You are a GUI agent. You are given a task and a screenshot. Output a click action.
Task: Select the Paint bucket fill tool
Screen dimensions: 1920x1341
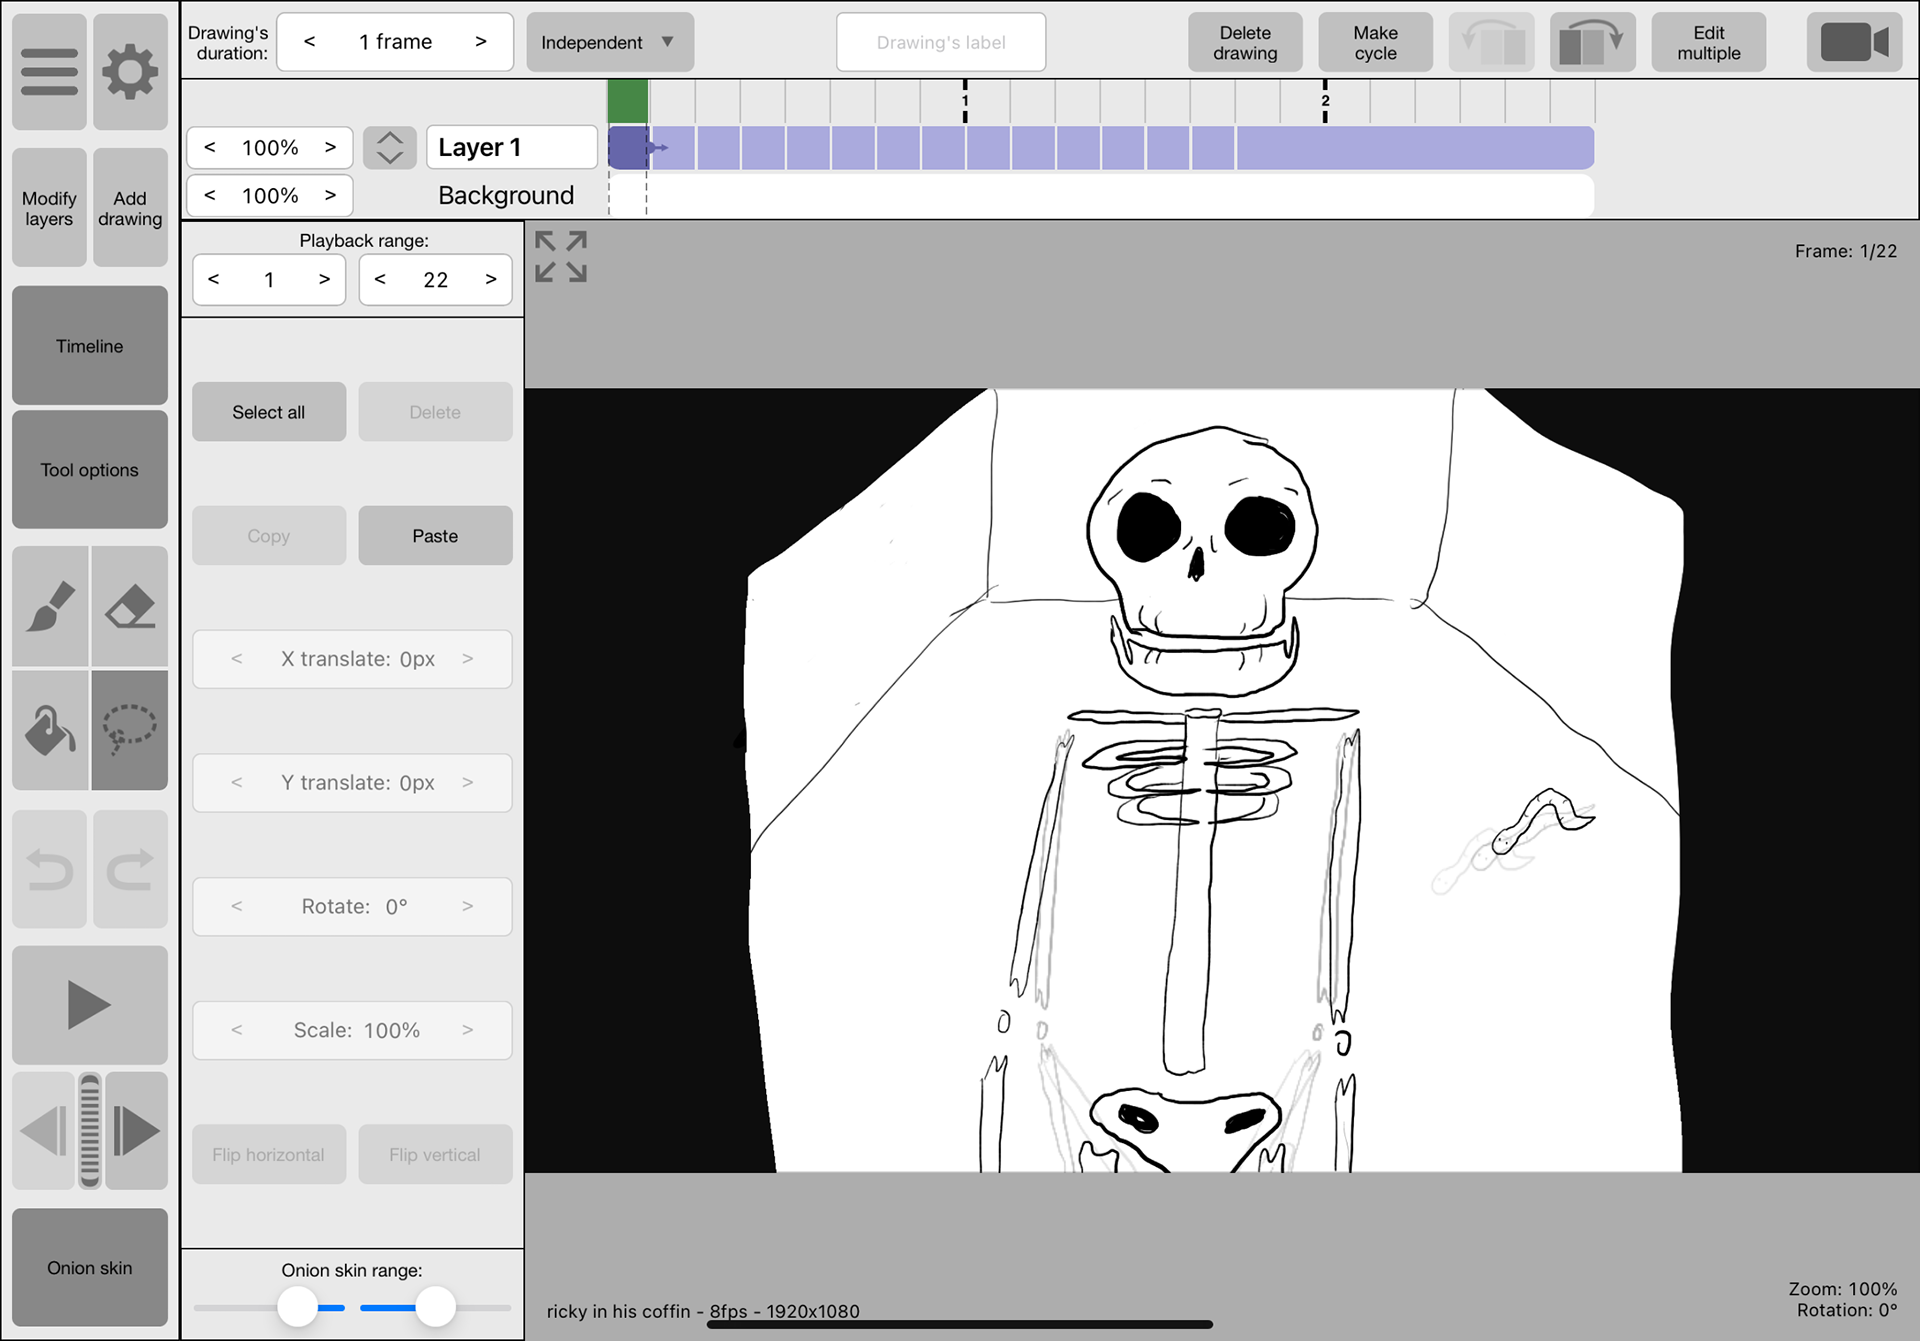50,730
